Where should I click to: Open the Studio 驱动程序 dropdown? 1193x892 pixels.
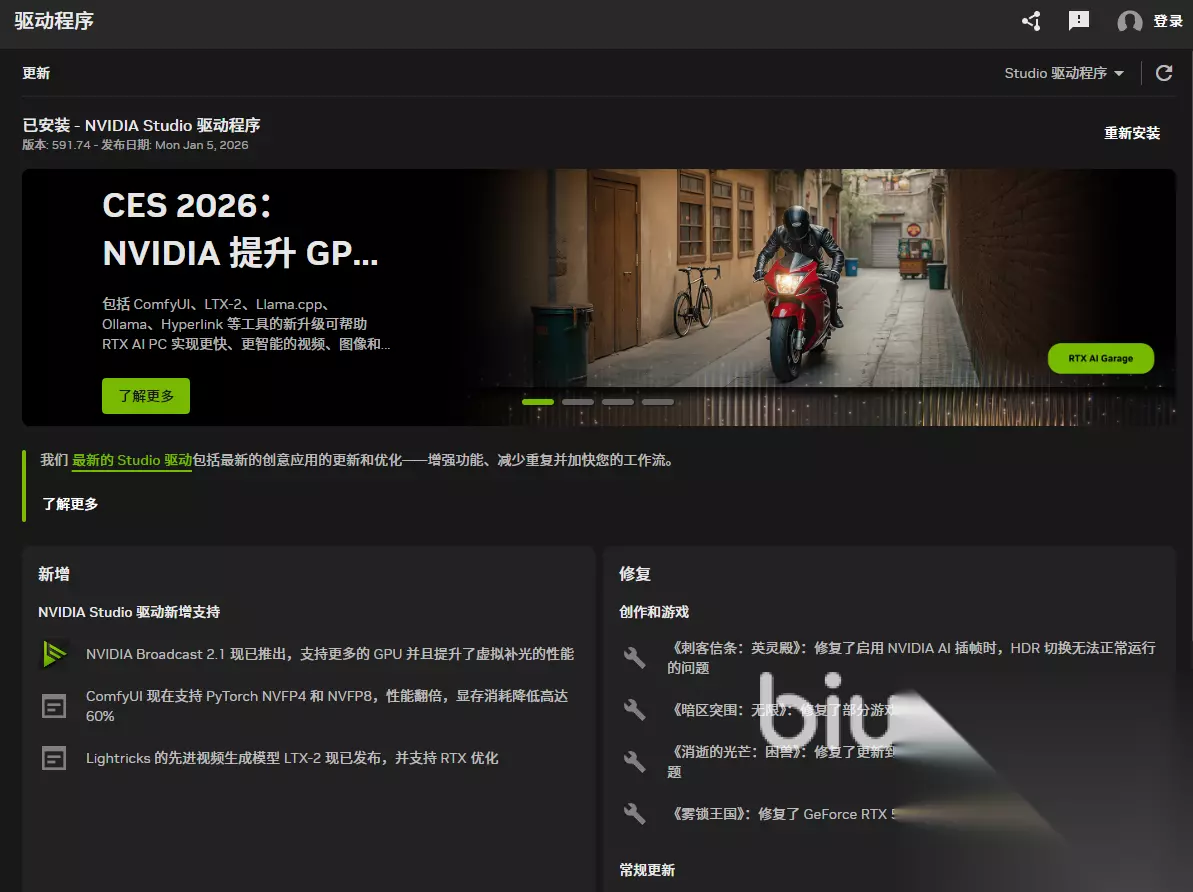click(x=1064, y=73)
